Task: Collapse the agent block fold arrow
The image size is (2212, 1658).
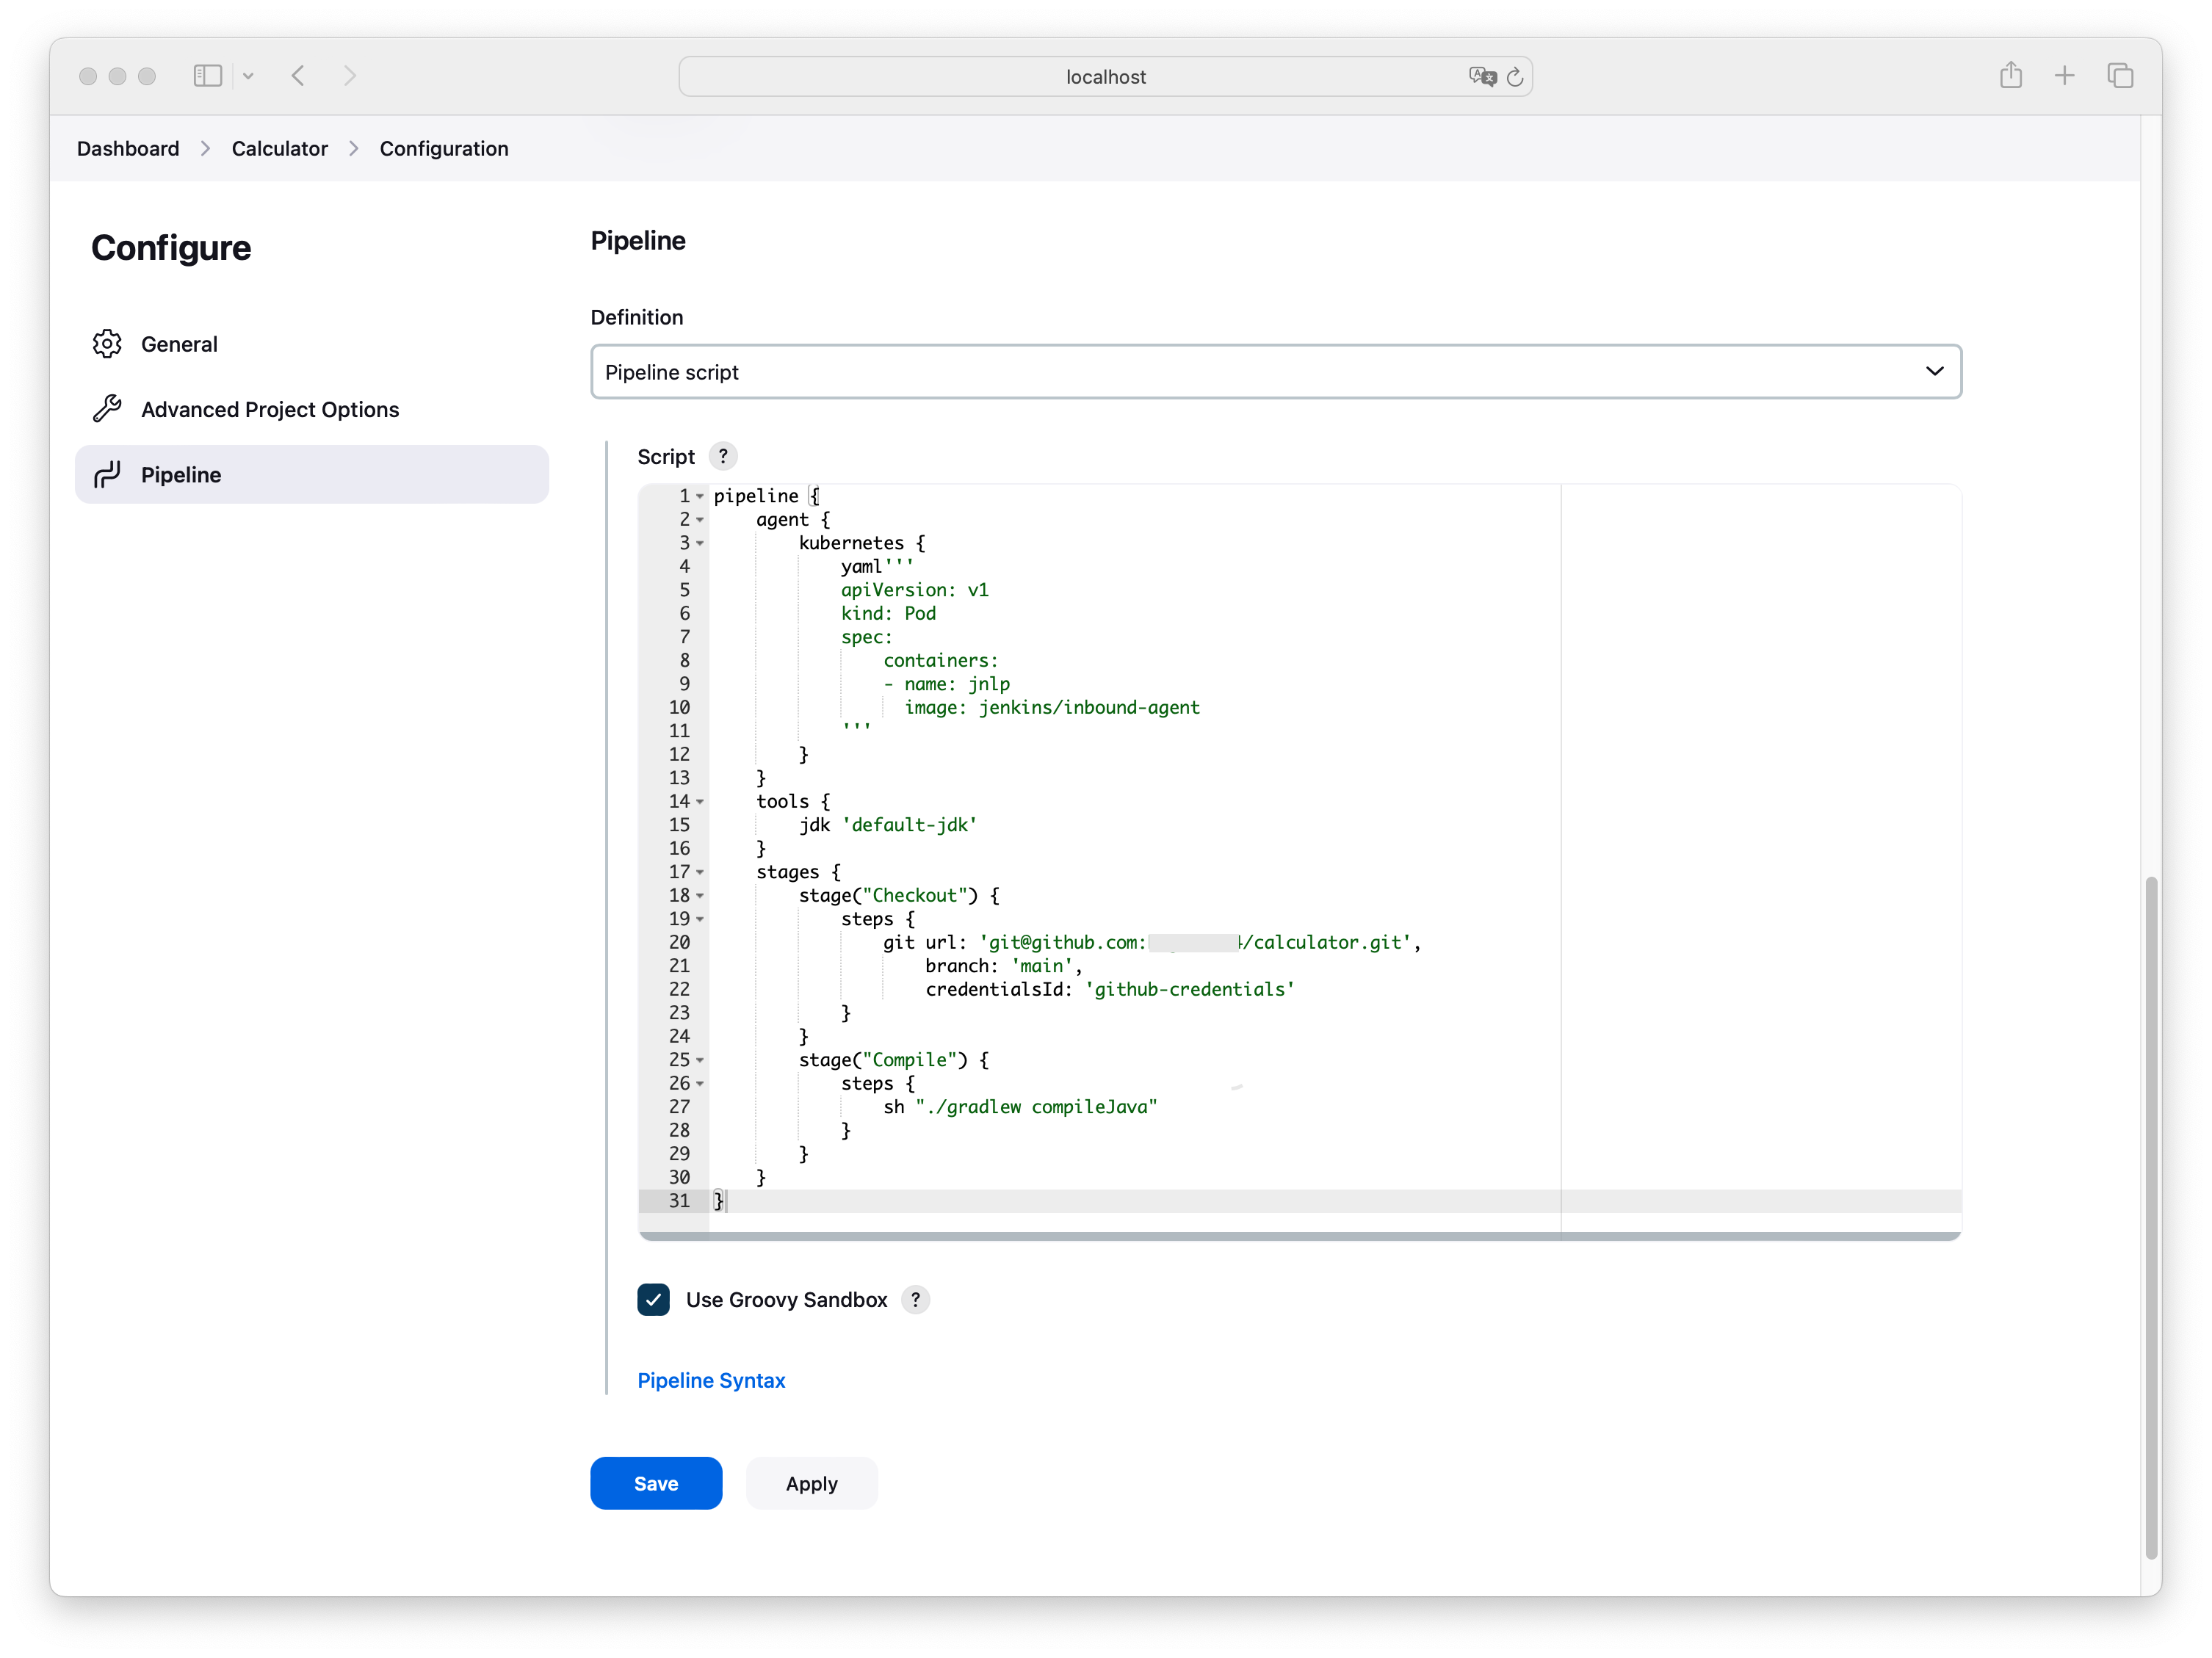Action: [x=700, y=520]
